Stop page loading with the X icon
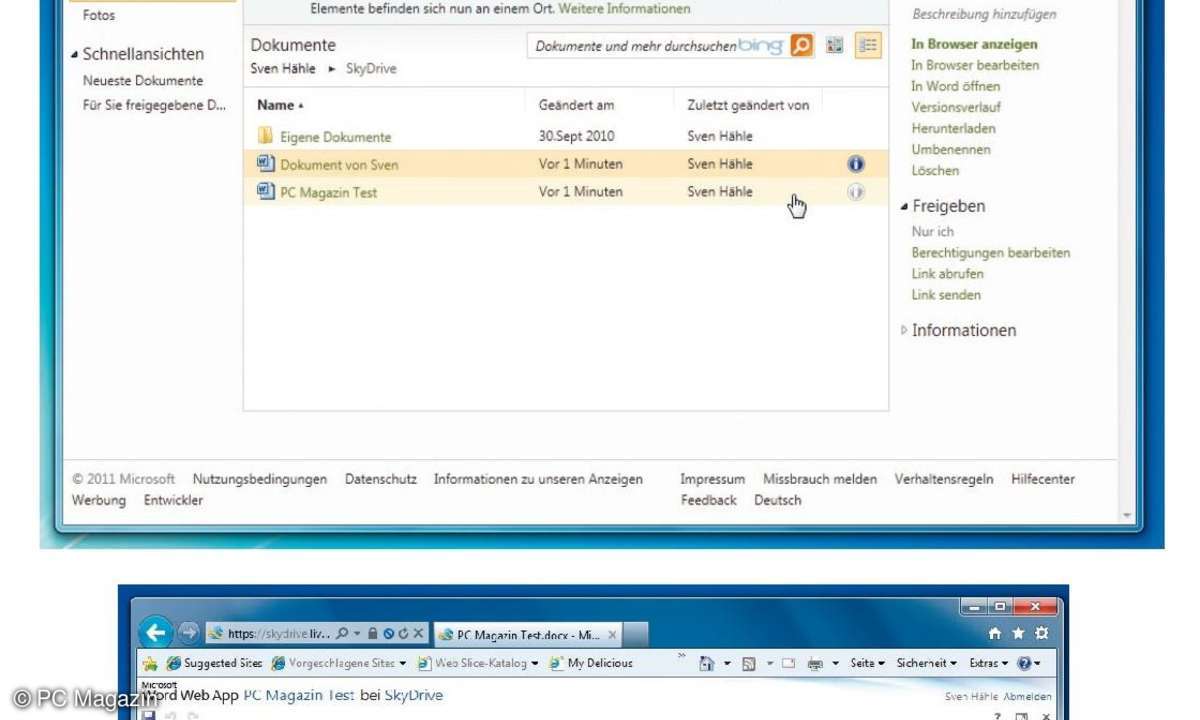The image size is (1200, 720). click(x=417, y=634)
